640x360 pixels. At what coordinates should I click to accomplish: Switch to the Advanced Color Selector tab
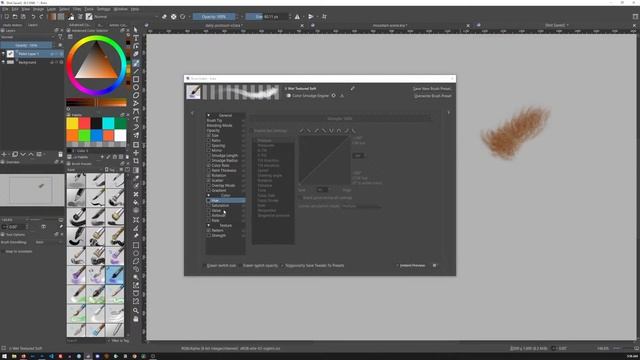coord(80,25)
